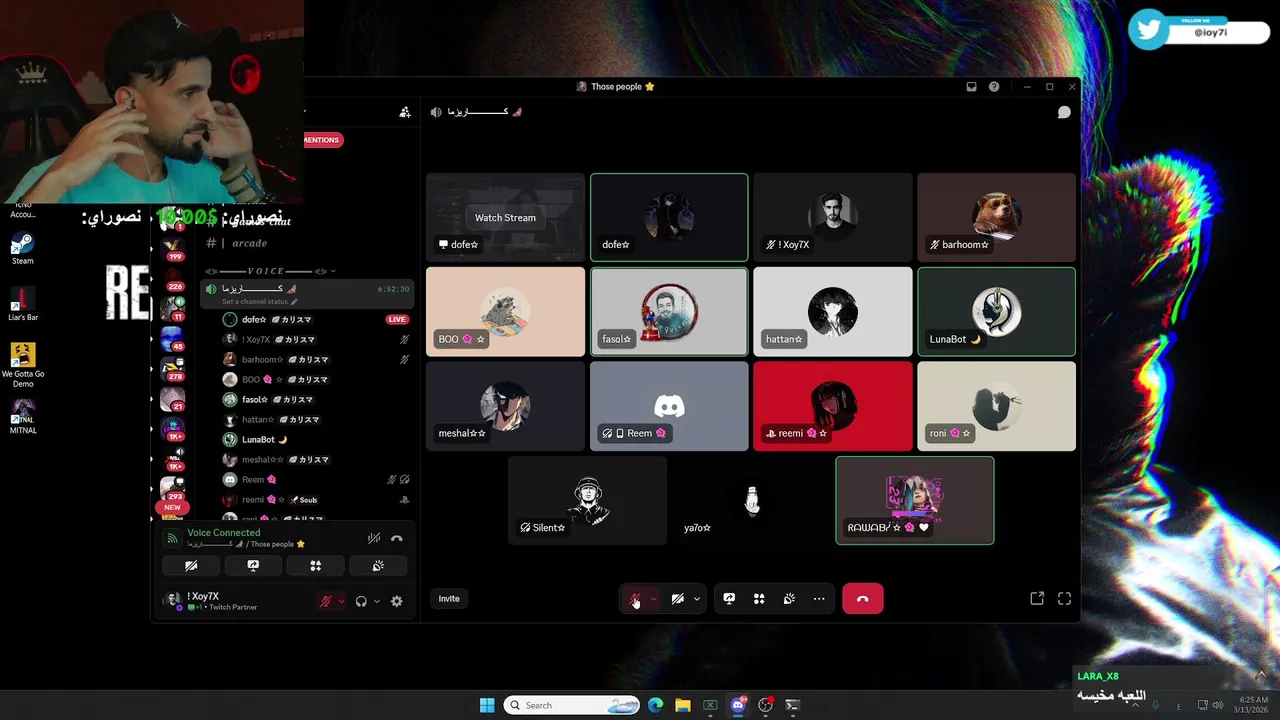Click Watch Stream on dofe's tile
The height and width of the screenshot is (720, 1280).
point(505,218)
